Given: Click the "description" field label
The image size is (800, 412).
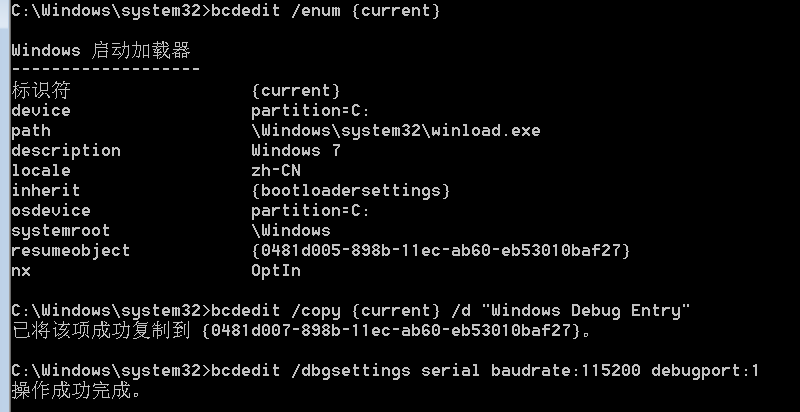Looking at the screenshot, I should [x=65, y=151].
